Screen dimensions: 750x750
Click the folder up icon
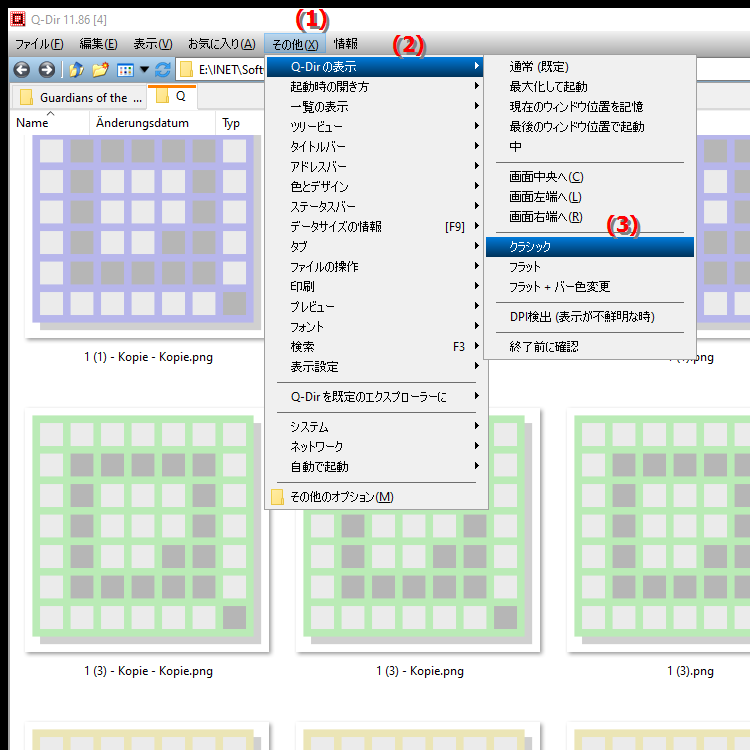tap(77, 70)
